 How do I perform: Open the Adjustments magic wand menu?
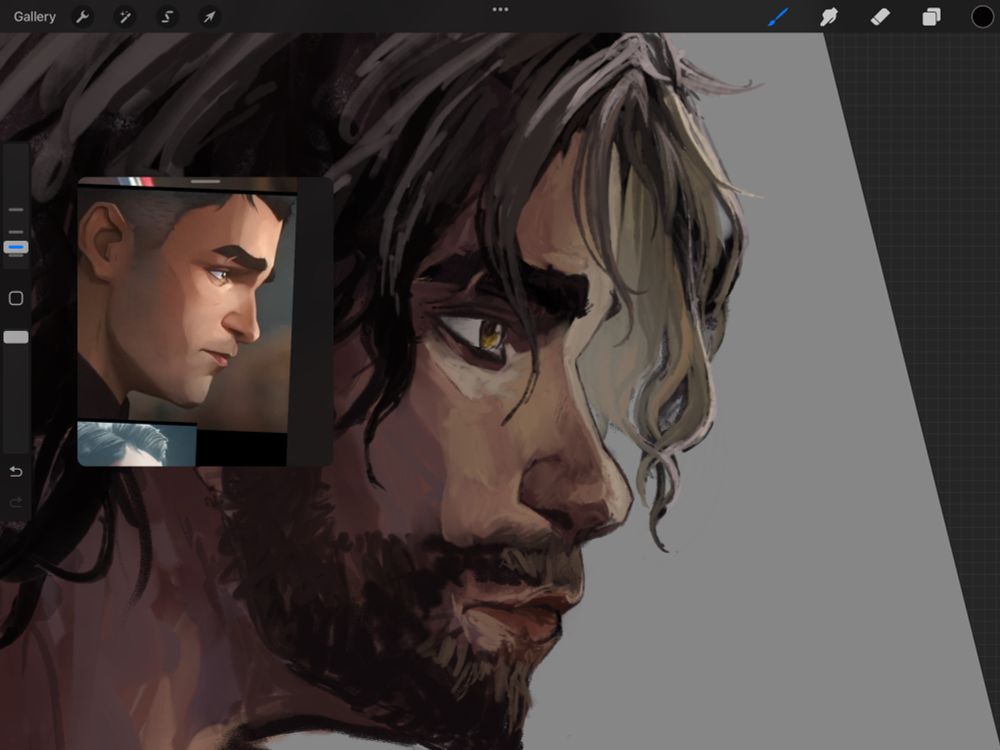click(125, 17)
